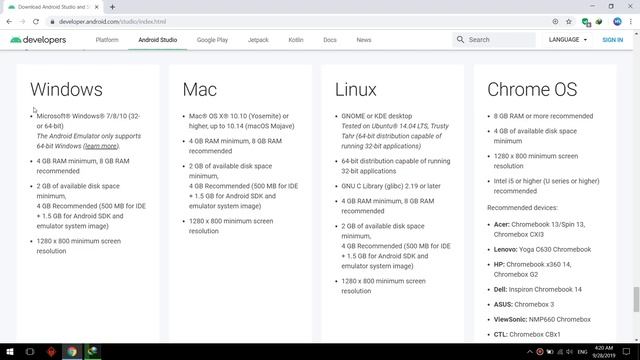Close the Download Android Studio tab
The image size is (640, 360).
96,7
